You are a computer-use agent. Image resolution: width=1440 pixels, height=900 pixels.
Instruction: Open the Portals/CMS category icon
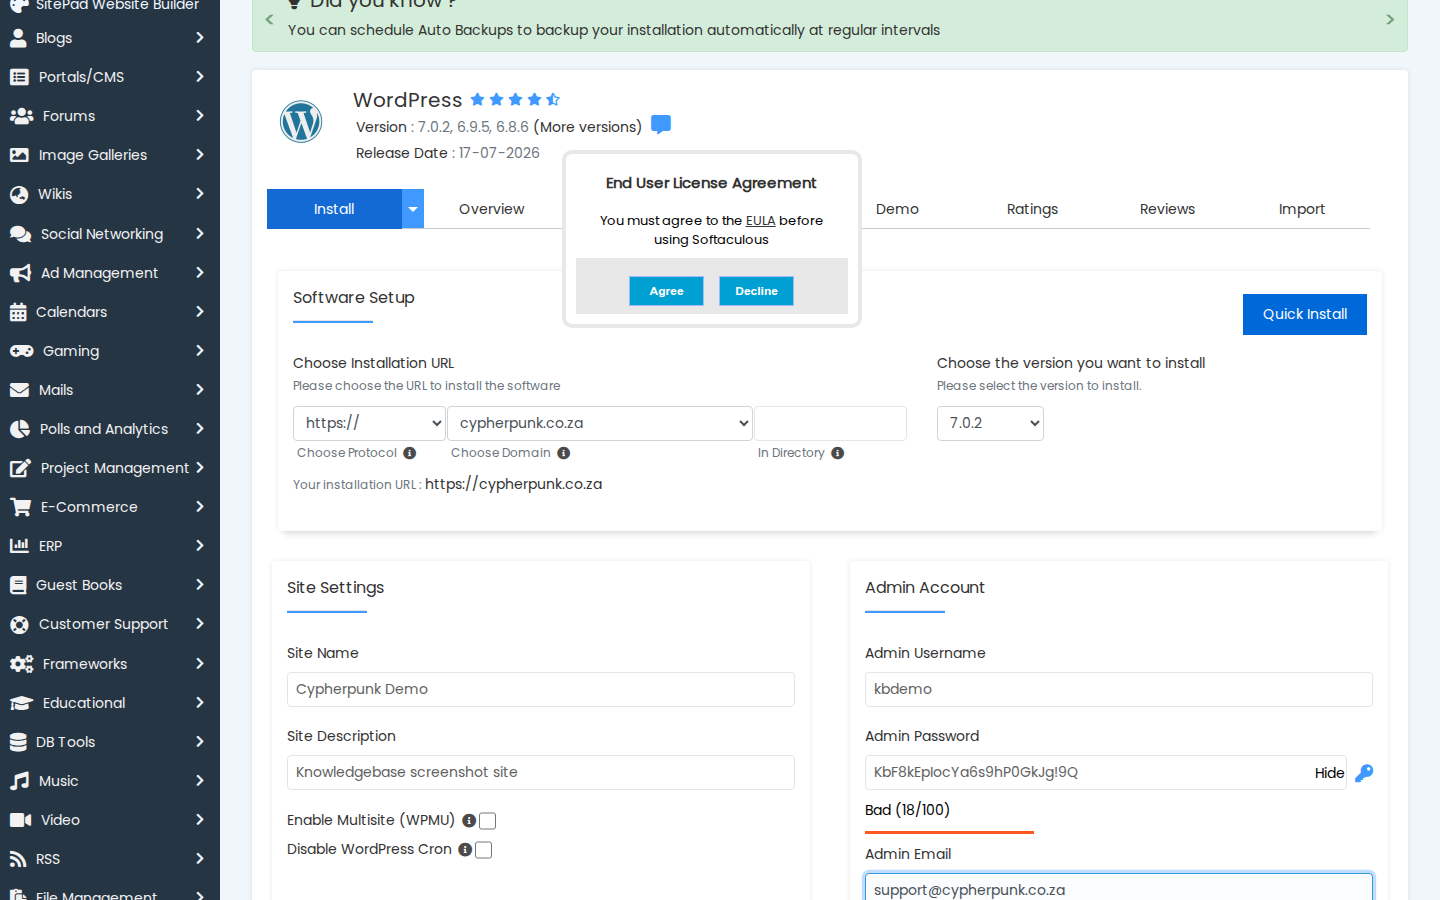coord(19,77)
